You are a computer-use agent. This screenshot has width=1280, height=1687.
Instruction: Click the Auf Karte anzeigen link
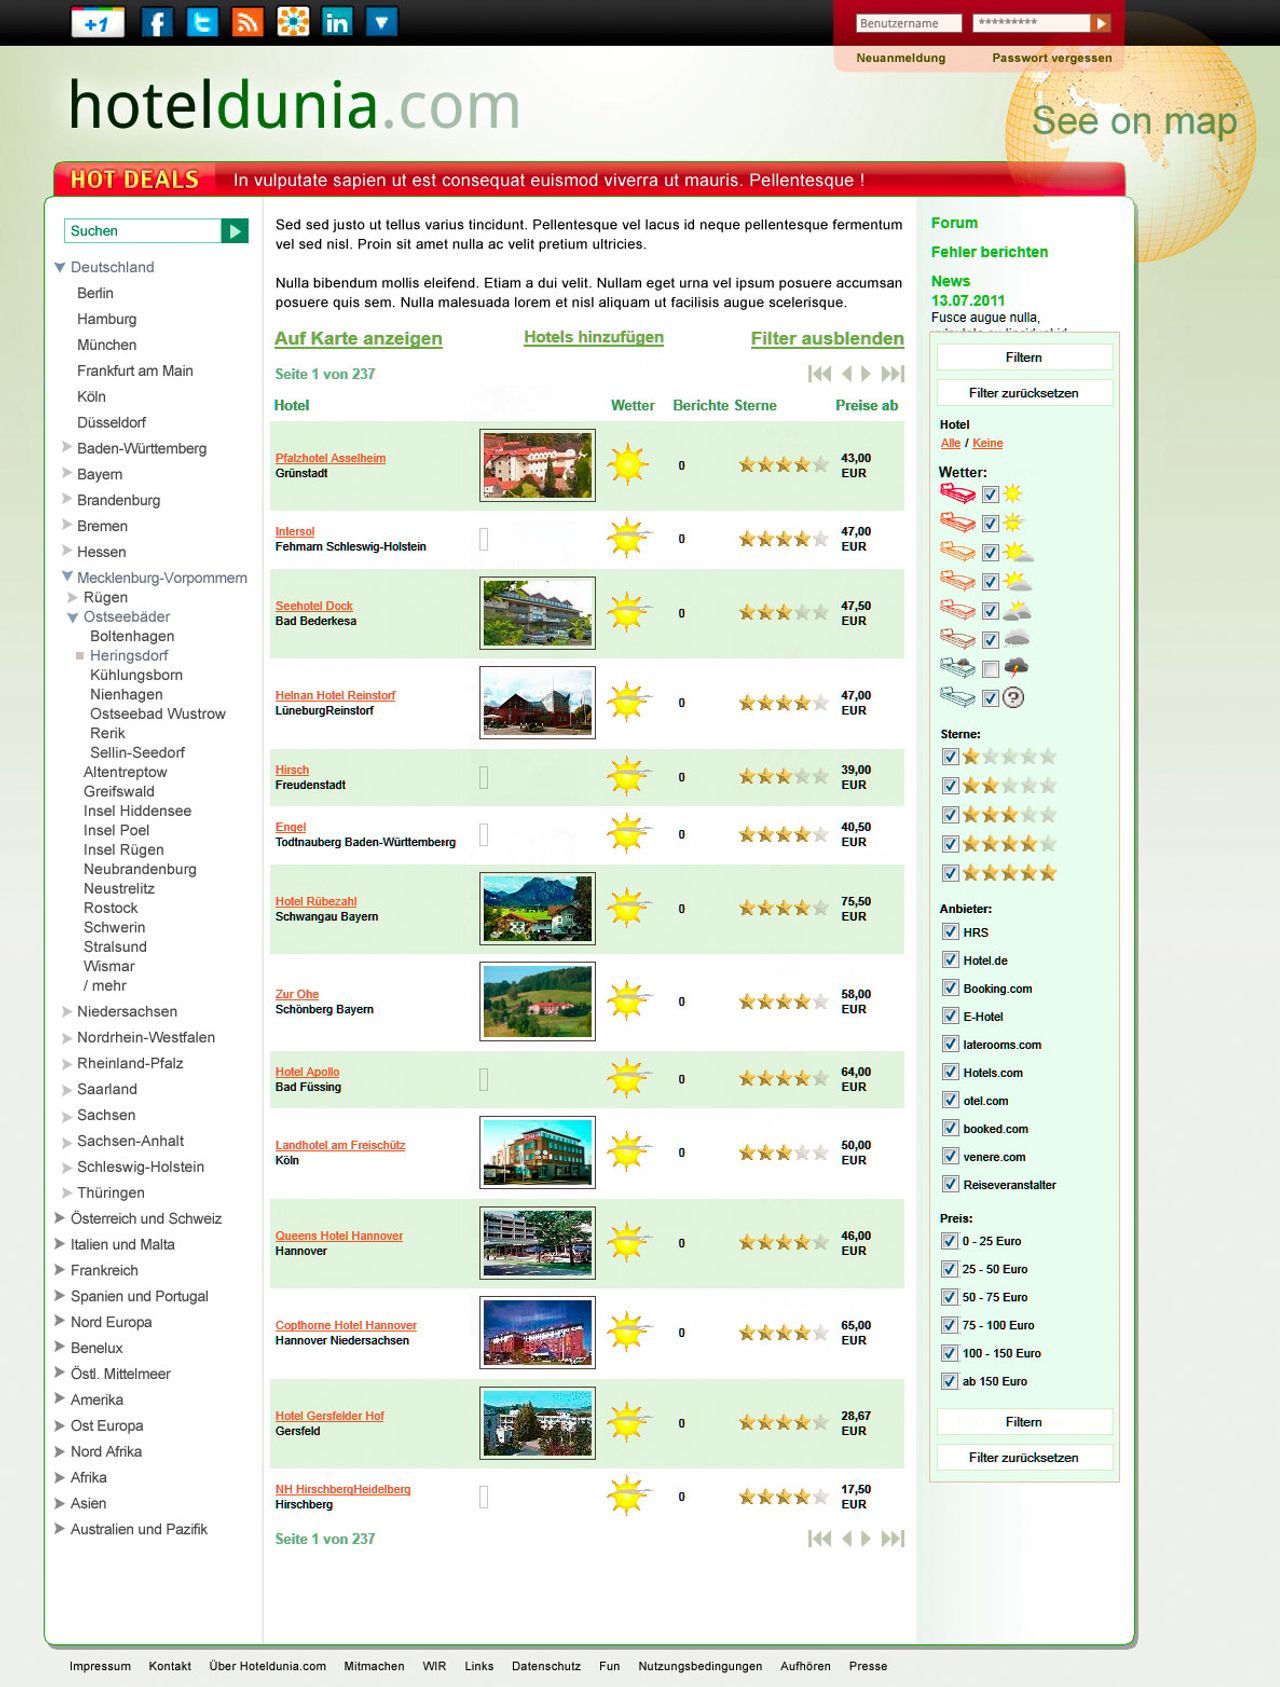tap(358, 339)
